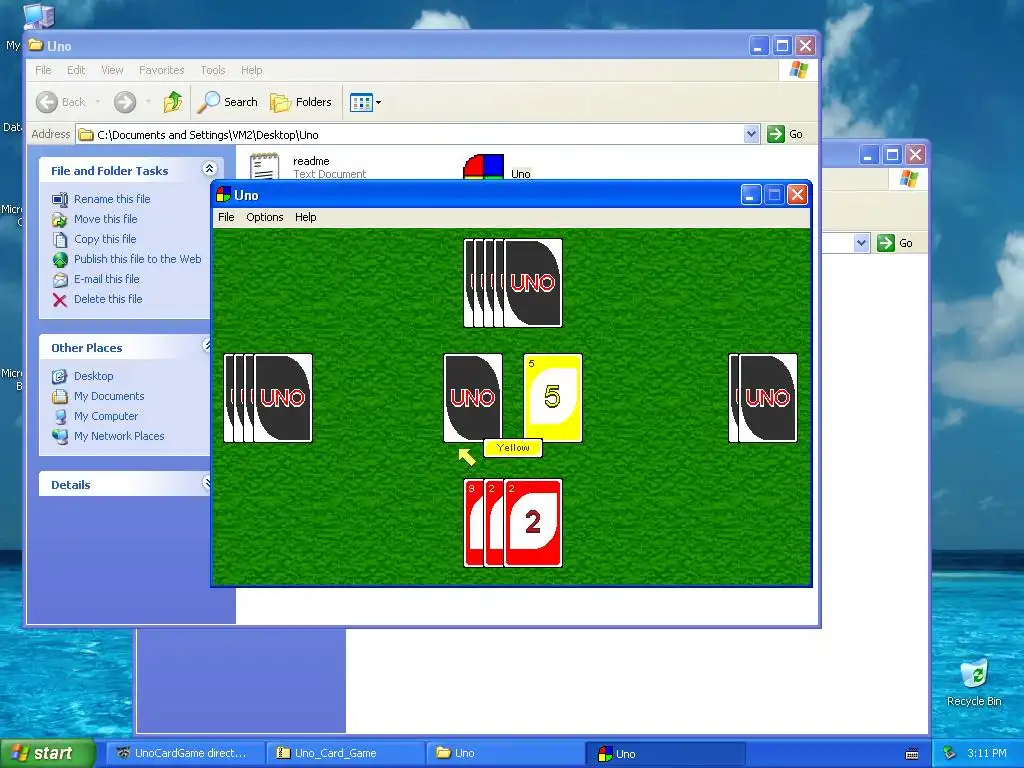Image resolution: width=1024 pixels, height=768 pixels.
Task: Open the Views dropdown button
Action: click(365, 102)
